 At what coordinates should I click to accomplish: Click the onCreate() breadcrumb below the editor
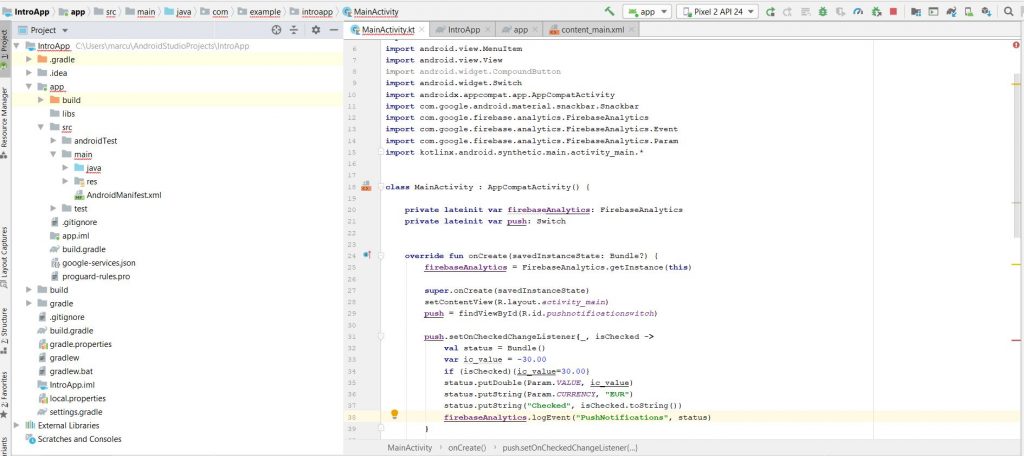coord(467,448)
